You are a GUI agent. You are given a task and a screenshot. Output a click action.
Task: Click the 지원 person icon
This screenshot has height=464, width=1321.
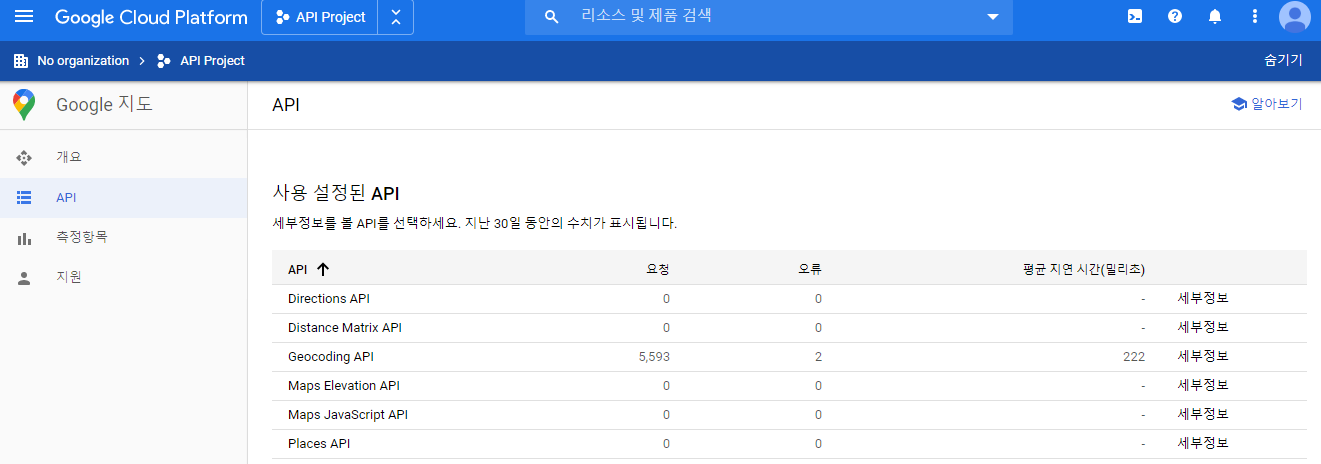25,278
